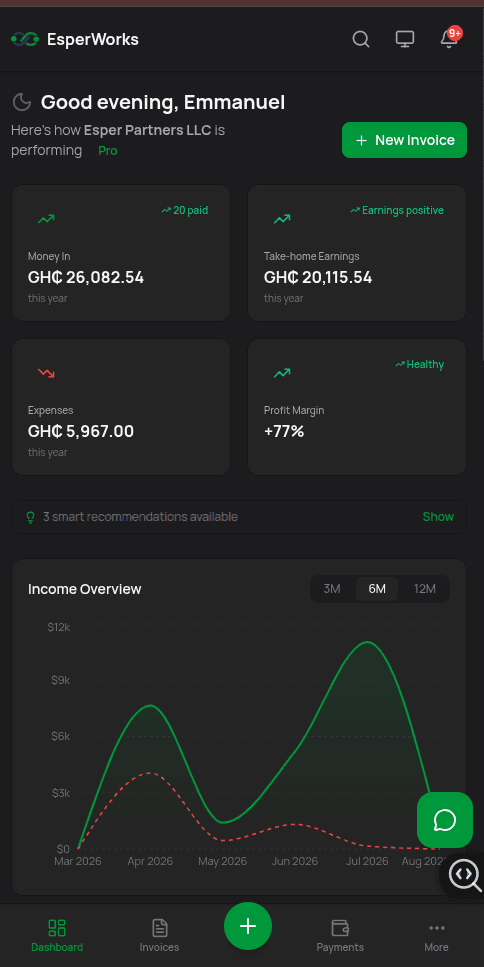Click the Mar 2026 chart axis label
Screen dimensions: 484x967
78,861
